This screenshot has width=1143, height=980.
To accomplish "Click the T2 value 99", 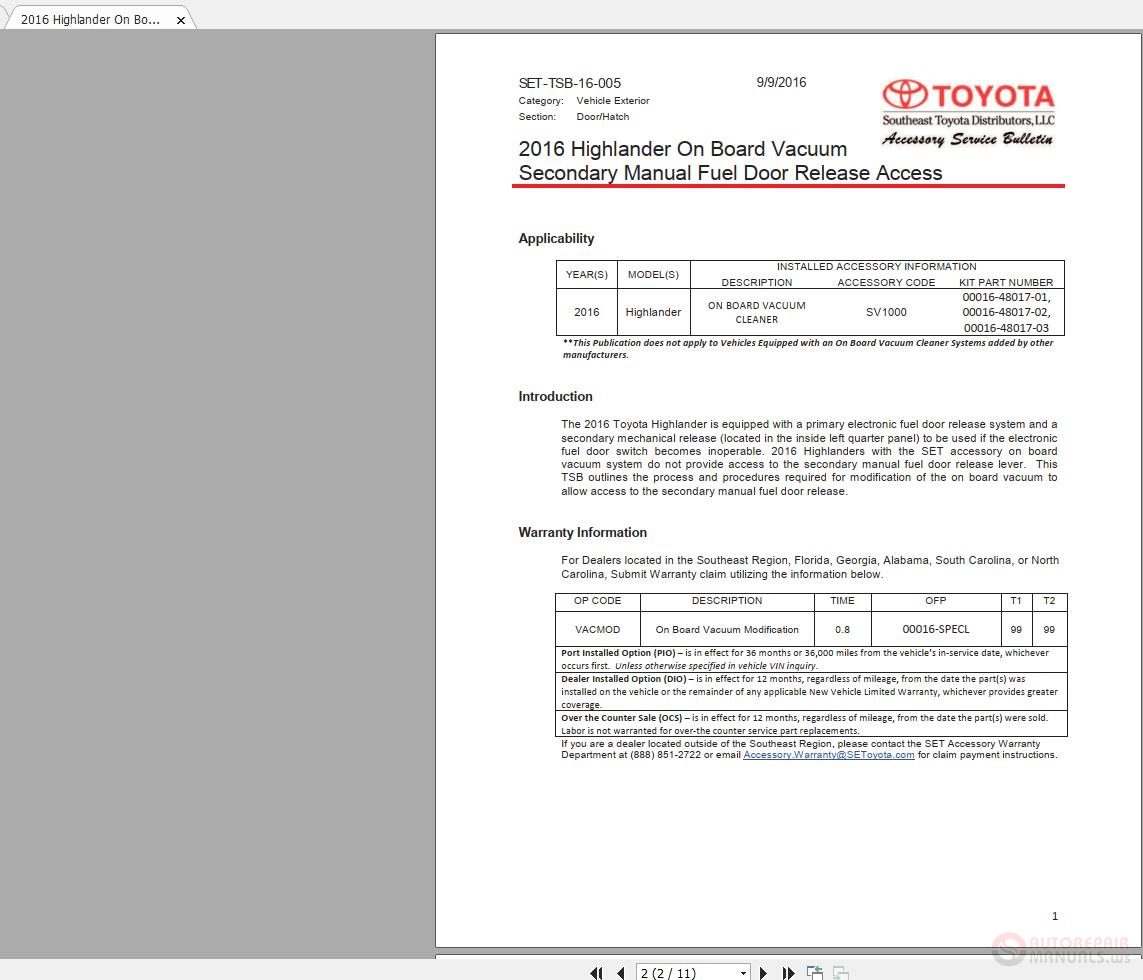I will pyautogui.click(x=1049, y=629).
